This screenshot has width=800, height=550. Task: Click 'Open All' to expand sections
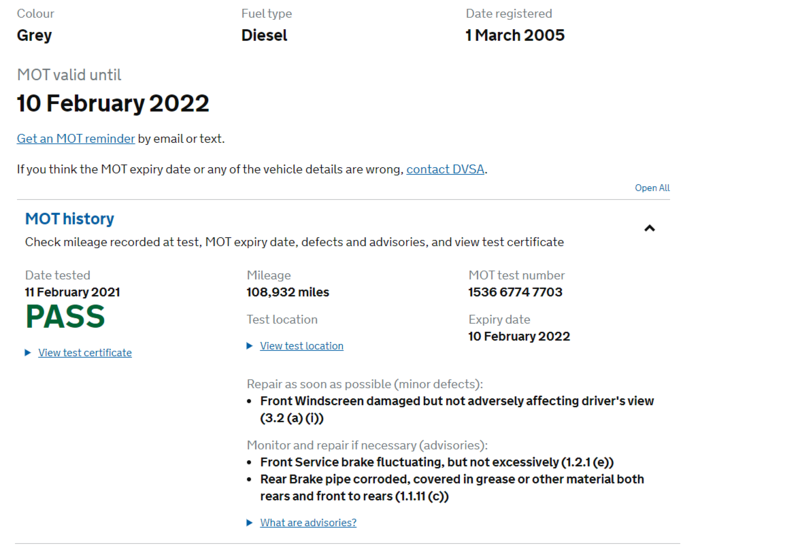[652, 188]
